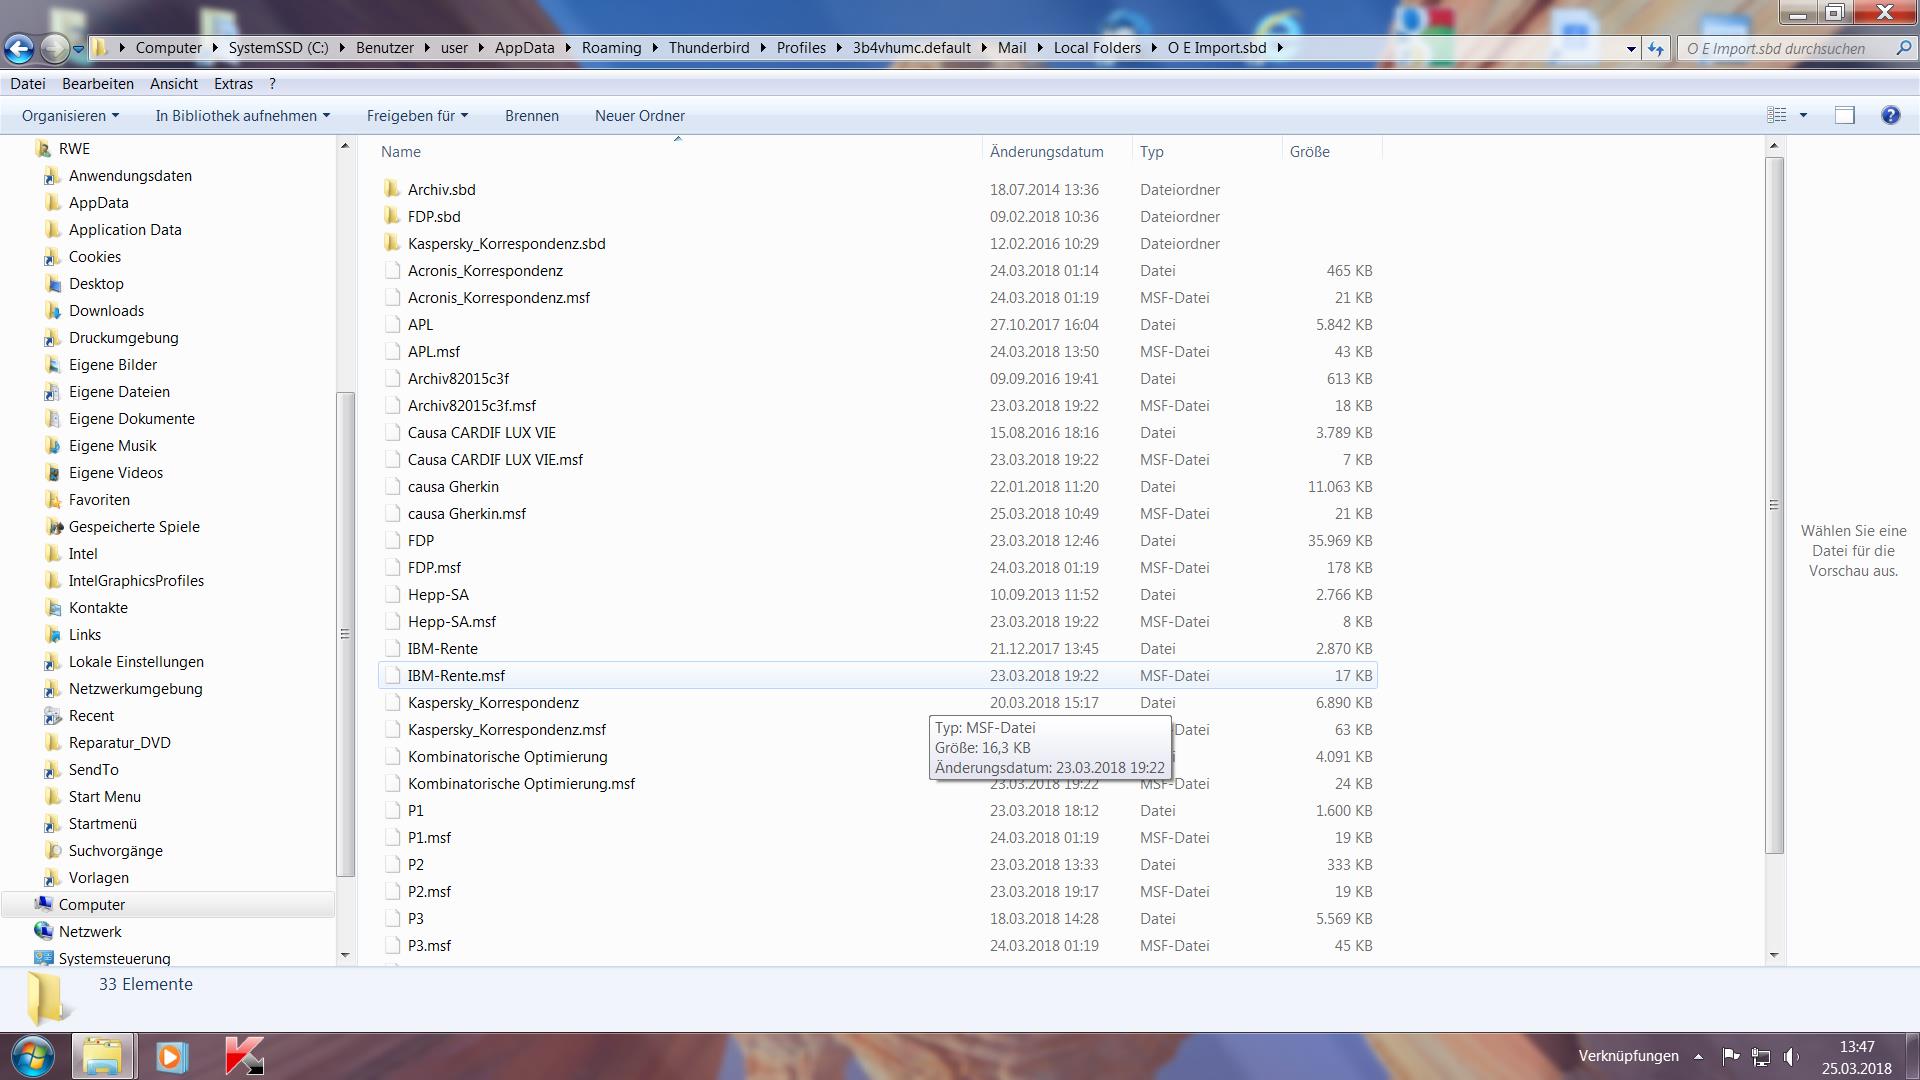Click the Computer icon in navigation pane
This screenshot has width=1920, height=1080.
(43, 904)
